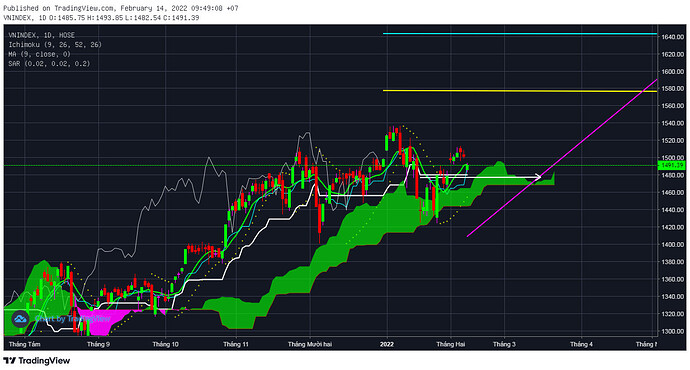Click the Published on TradingView.com header text
Image resolution: width=690 pixels, height=370 pixels.
121,8
